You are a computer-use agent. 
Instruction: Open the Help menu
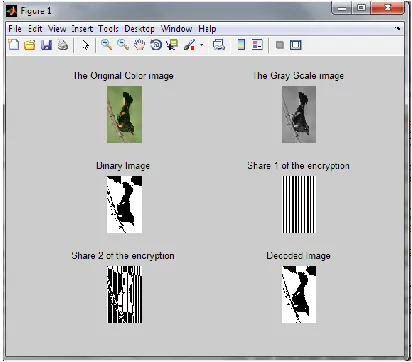click(207, 29)
